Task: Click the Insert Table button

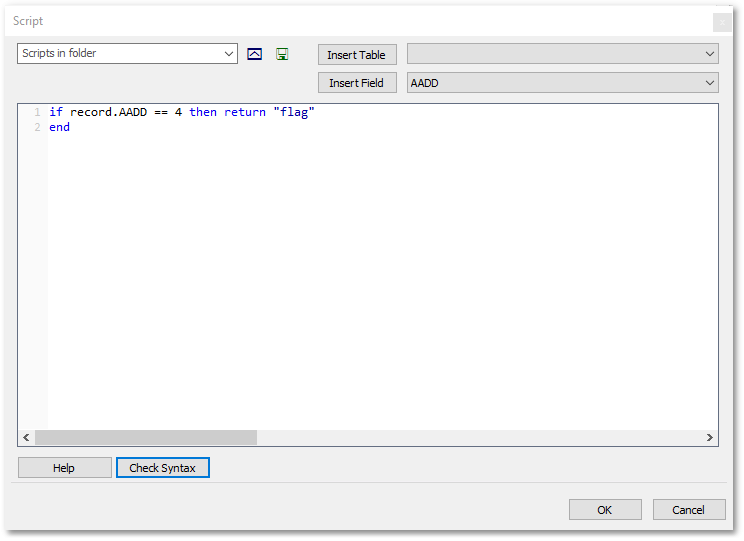Action: coord(357,55)
